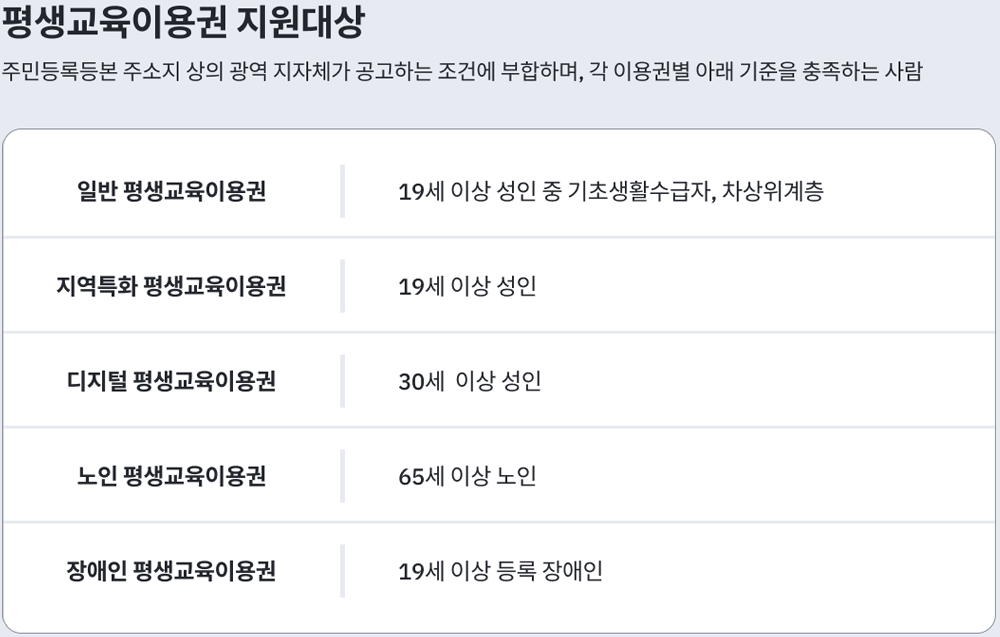Select the 일반 평생교육이용권 row label
The height and width of the screenshot is (637, 1000).
(x=171, y=191)
